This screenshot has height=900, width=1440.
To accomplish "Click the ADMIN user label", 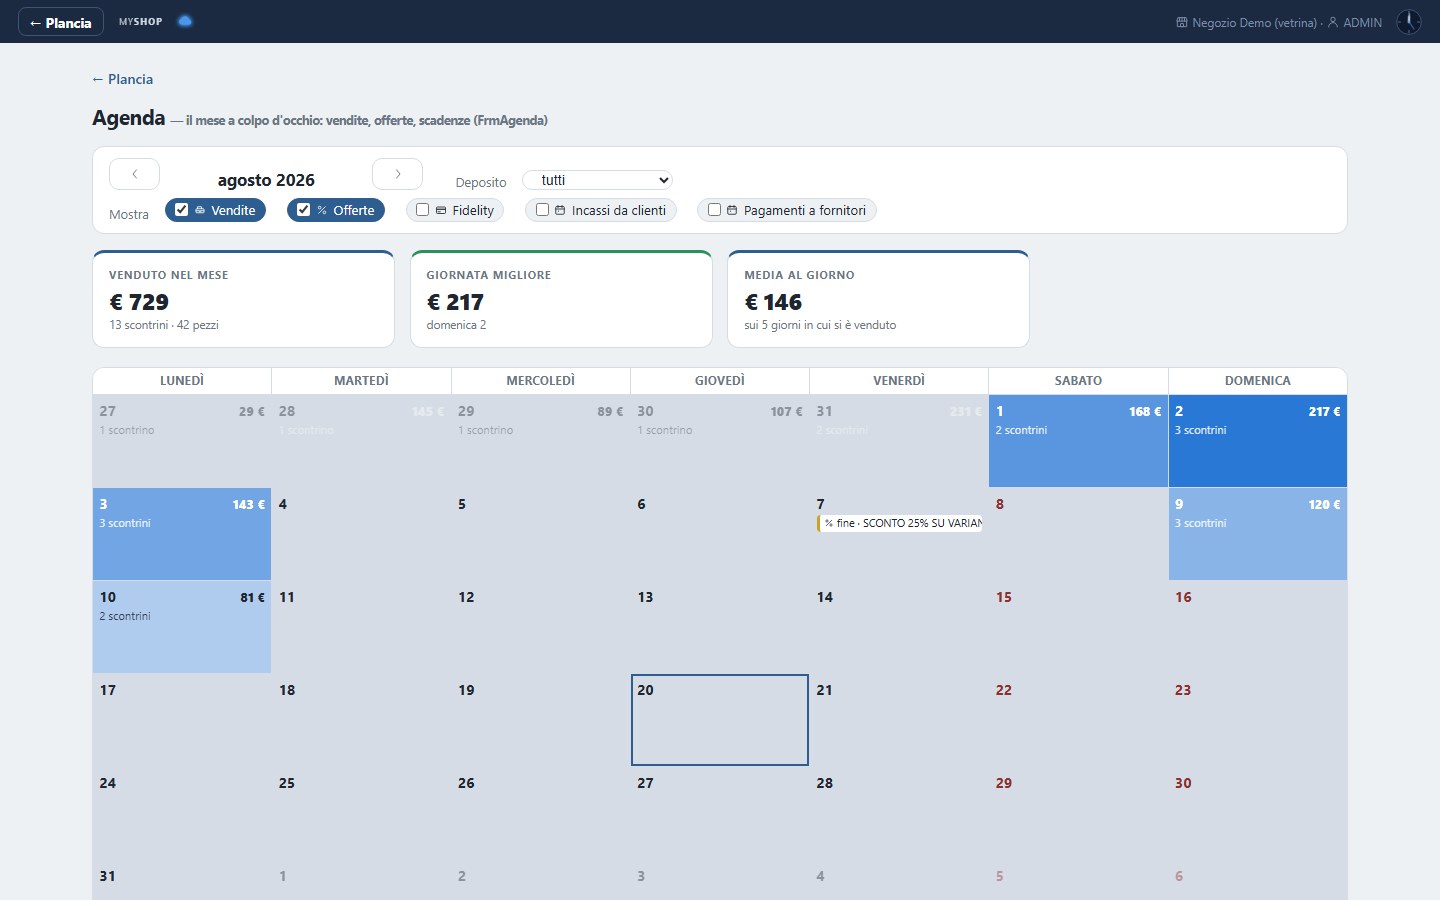I will [x=1362, y=22].
